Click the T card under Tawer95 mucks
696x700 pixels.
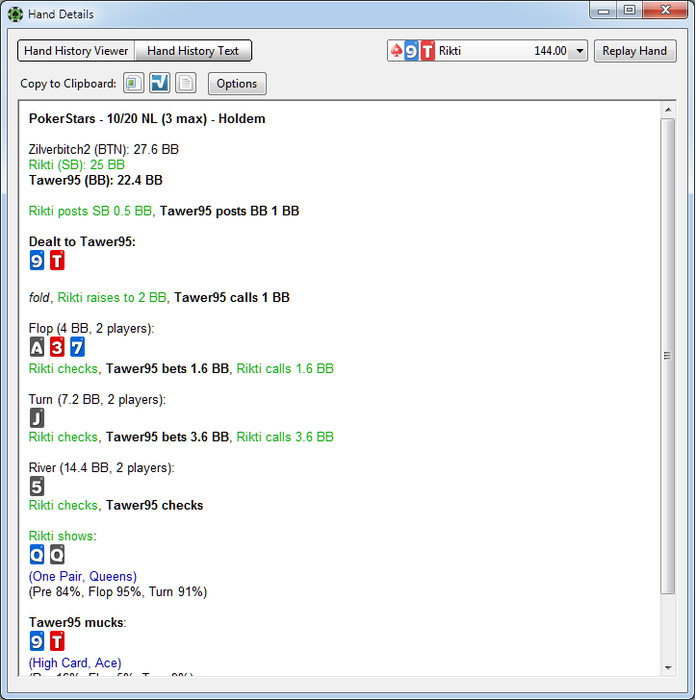[57, 641]
